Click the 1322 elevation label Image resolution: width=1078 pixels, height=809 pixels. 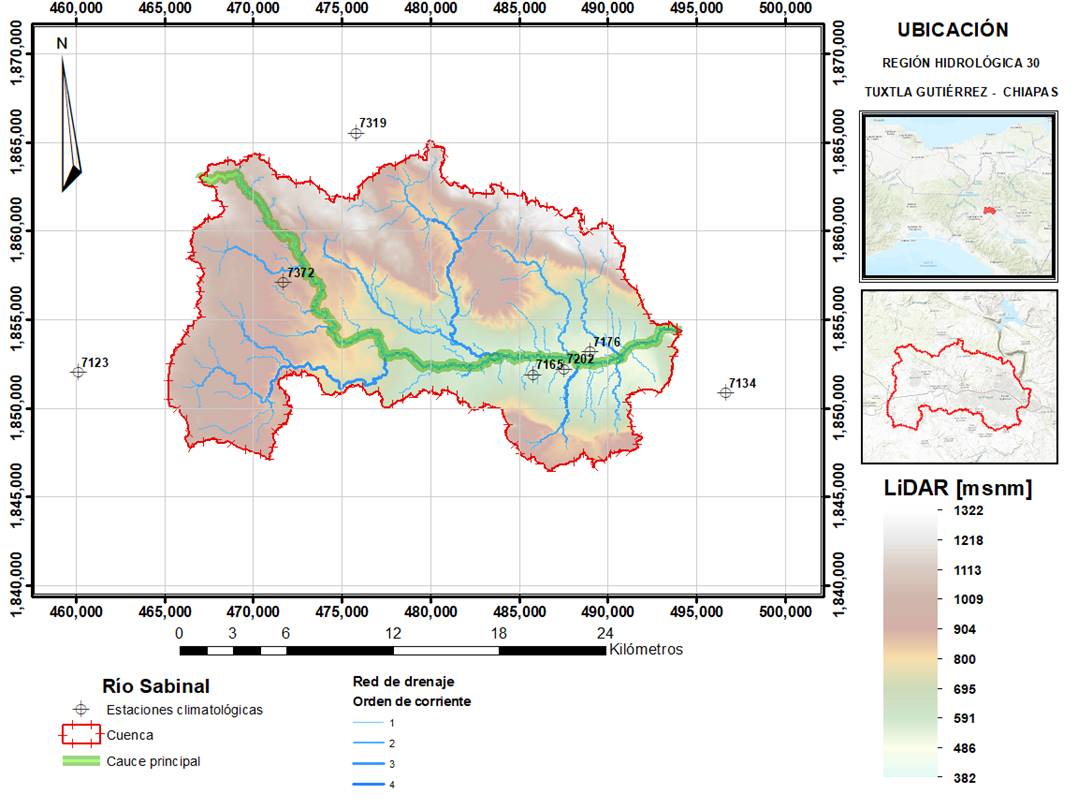pyautogui.click(x=967, y=511)
